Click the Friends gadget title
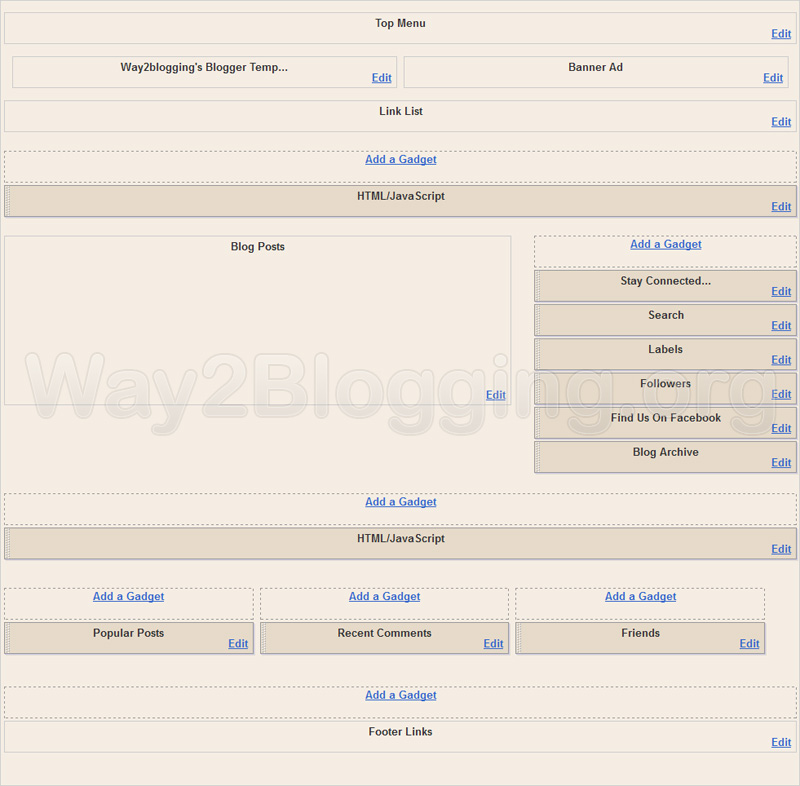 click(x=640, y=632)
